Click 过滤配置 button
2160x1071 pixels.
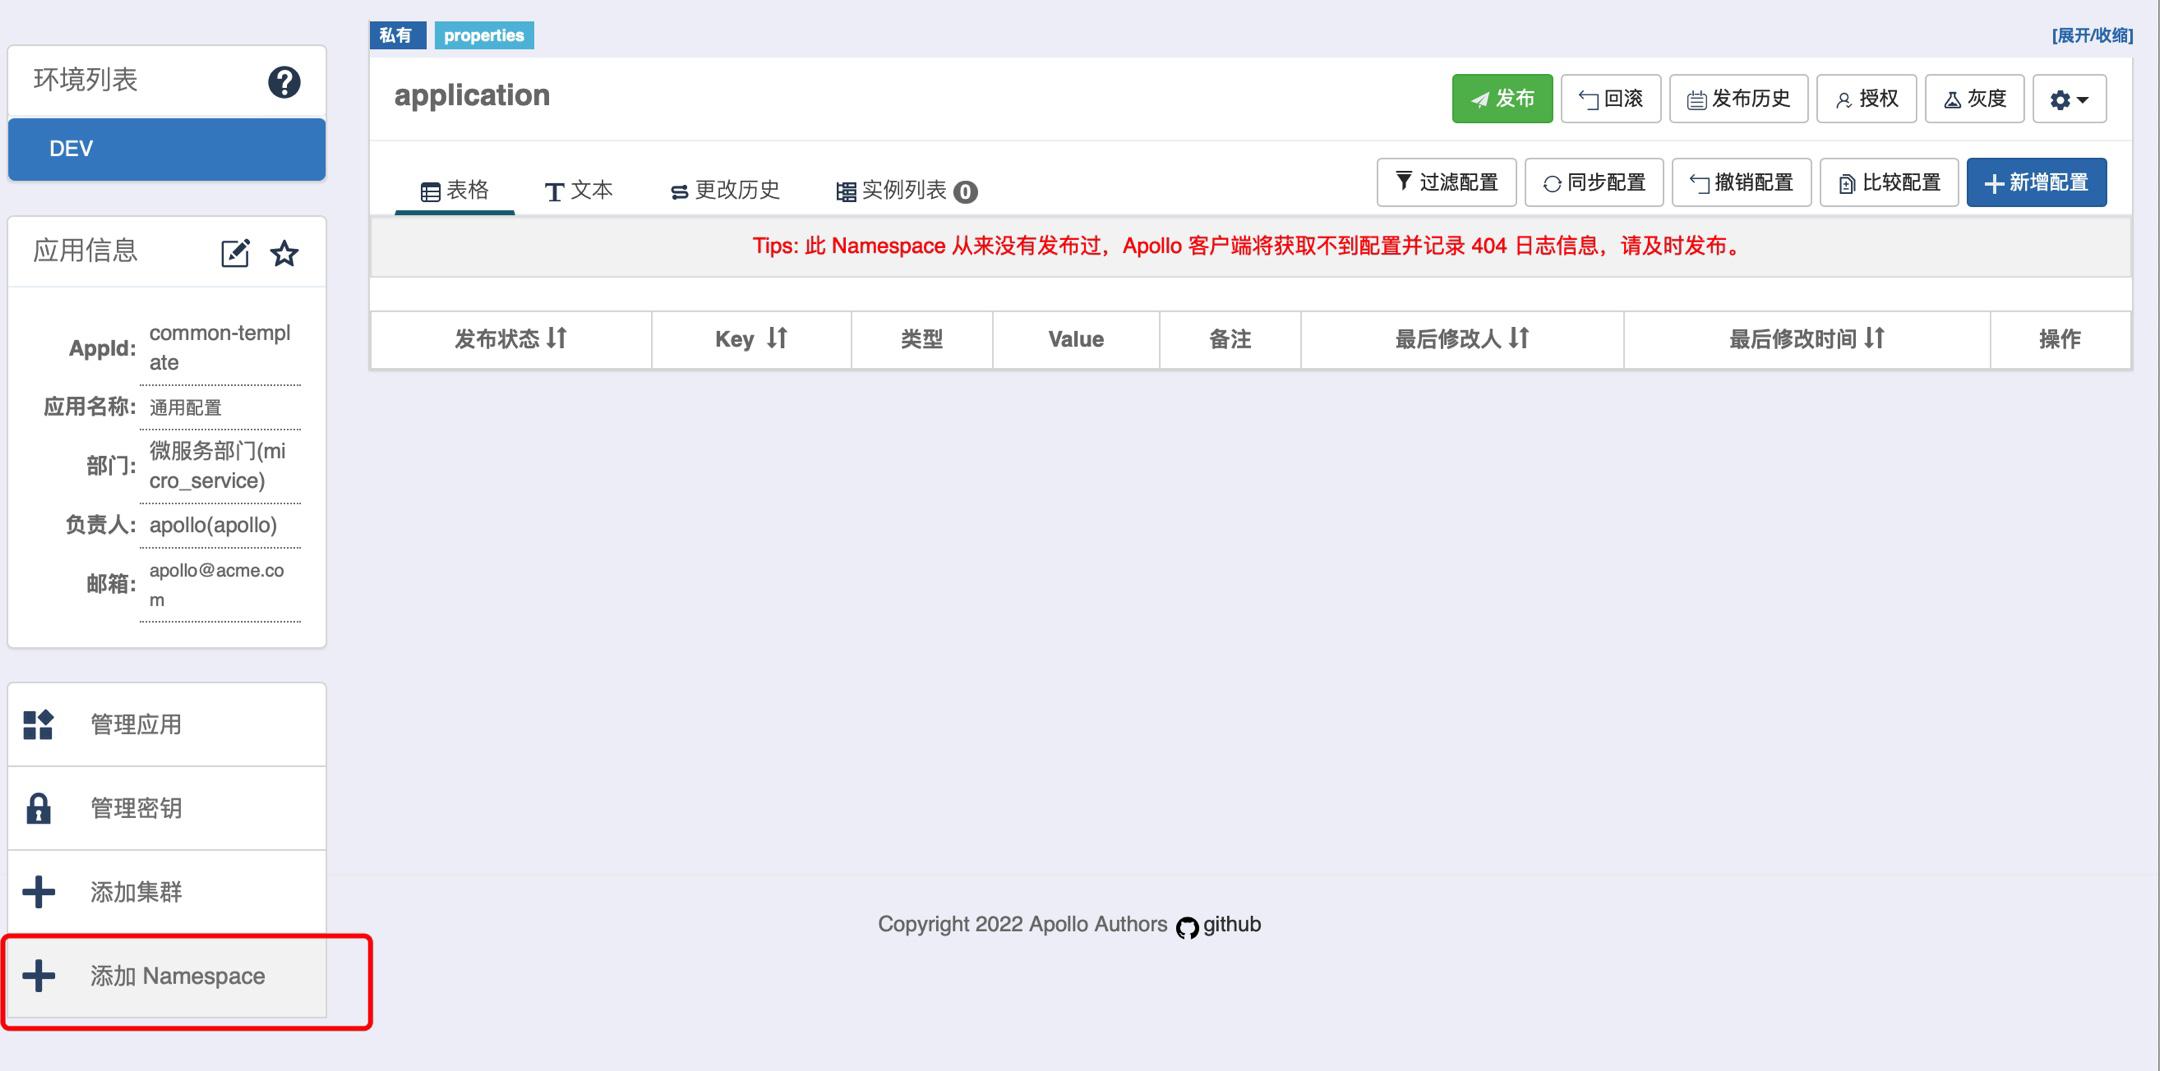(x=1446, y=182)
